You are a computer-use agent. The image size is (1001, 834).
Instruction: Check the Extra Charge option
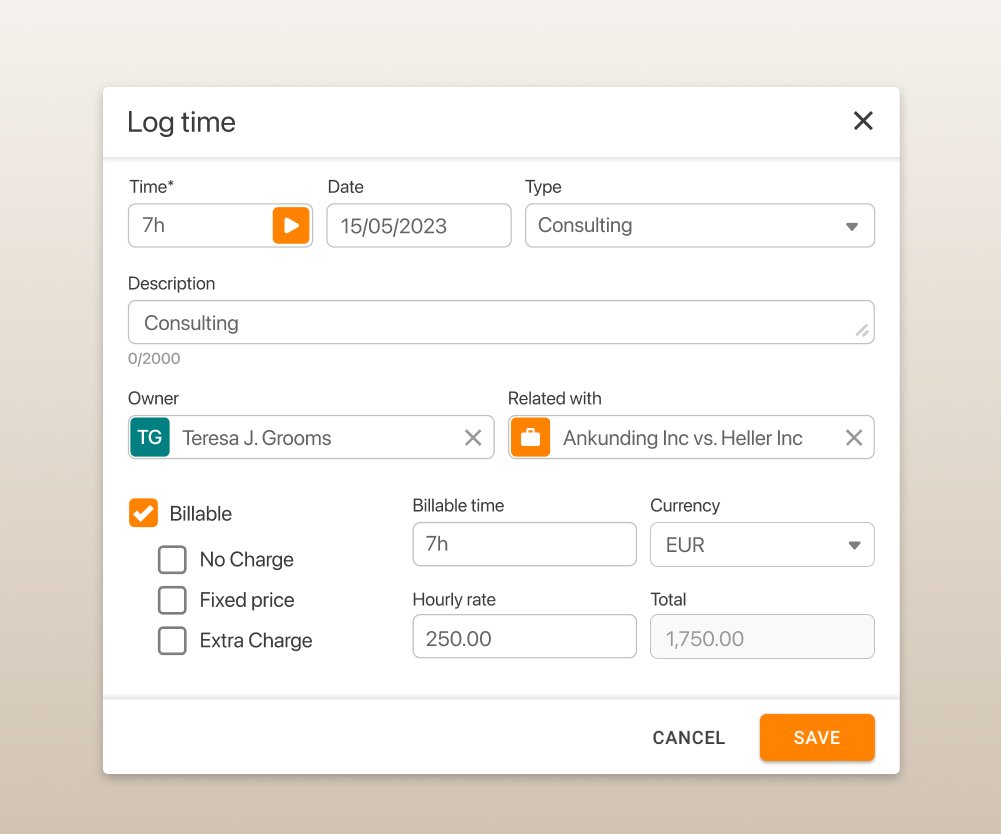[172, 641]
